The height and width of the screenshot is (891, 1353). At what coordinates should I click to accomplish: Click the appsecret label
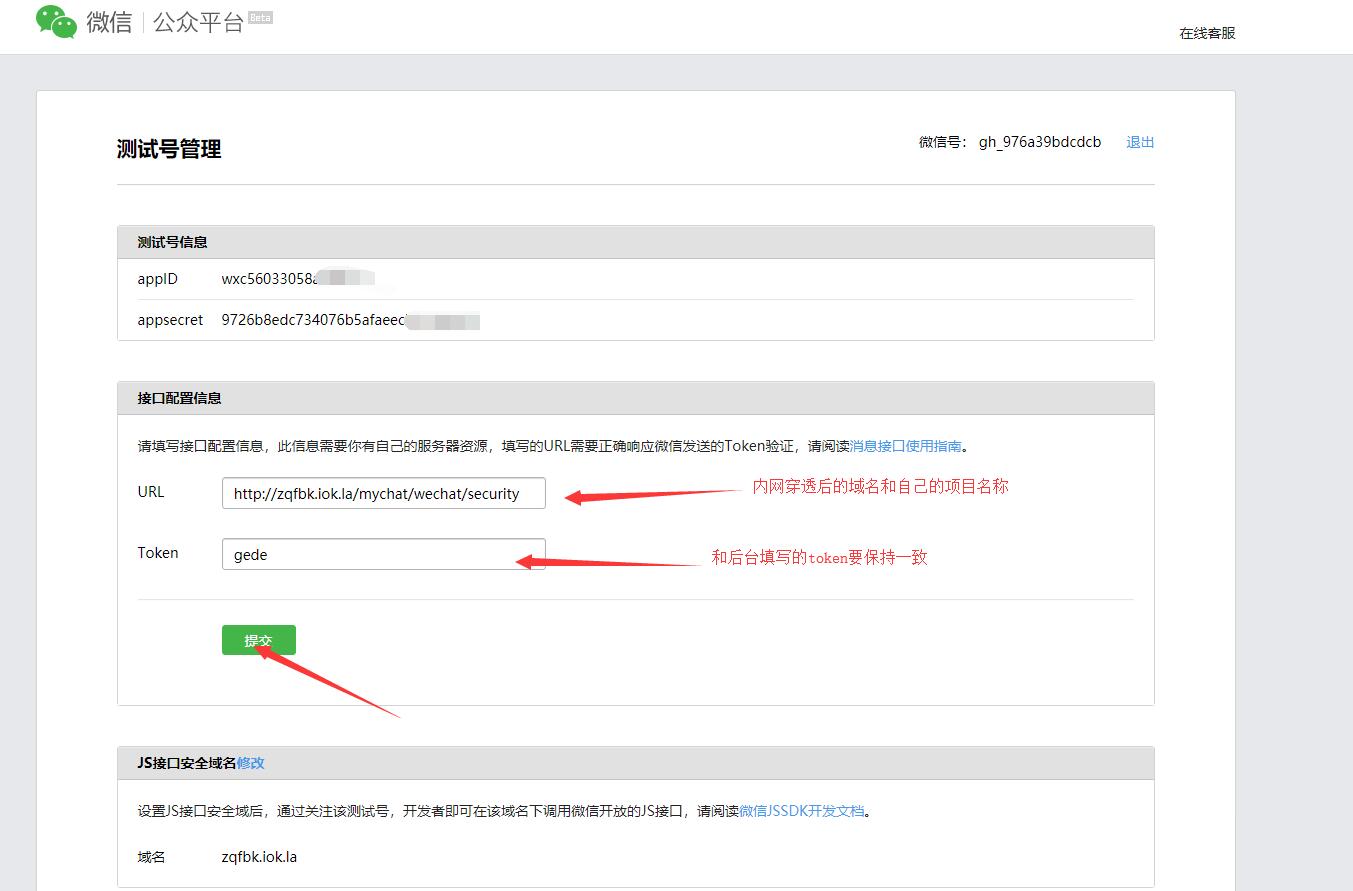click(x=170, y=321)
